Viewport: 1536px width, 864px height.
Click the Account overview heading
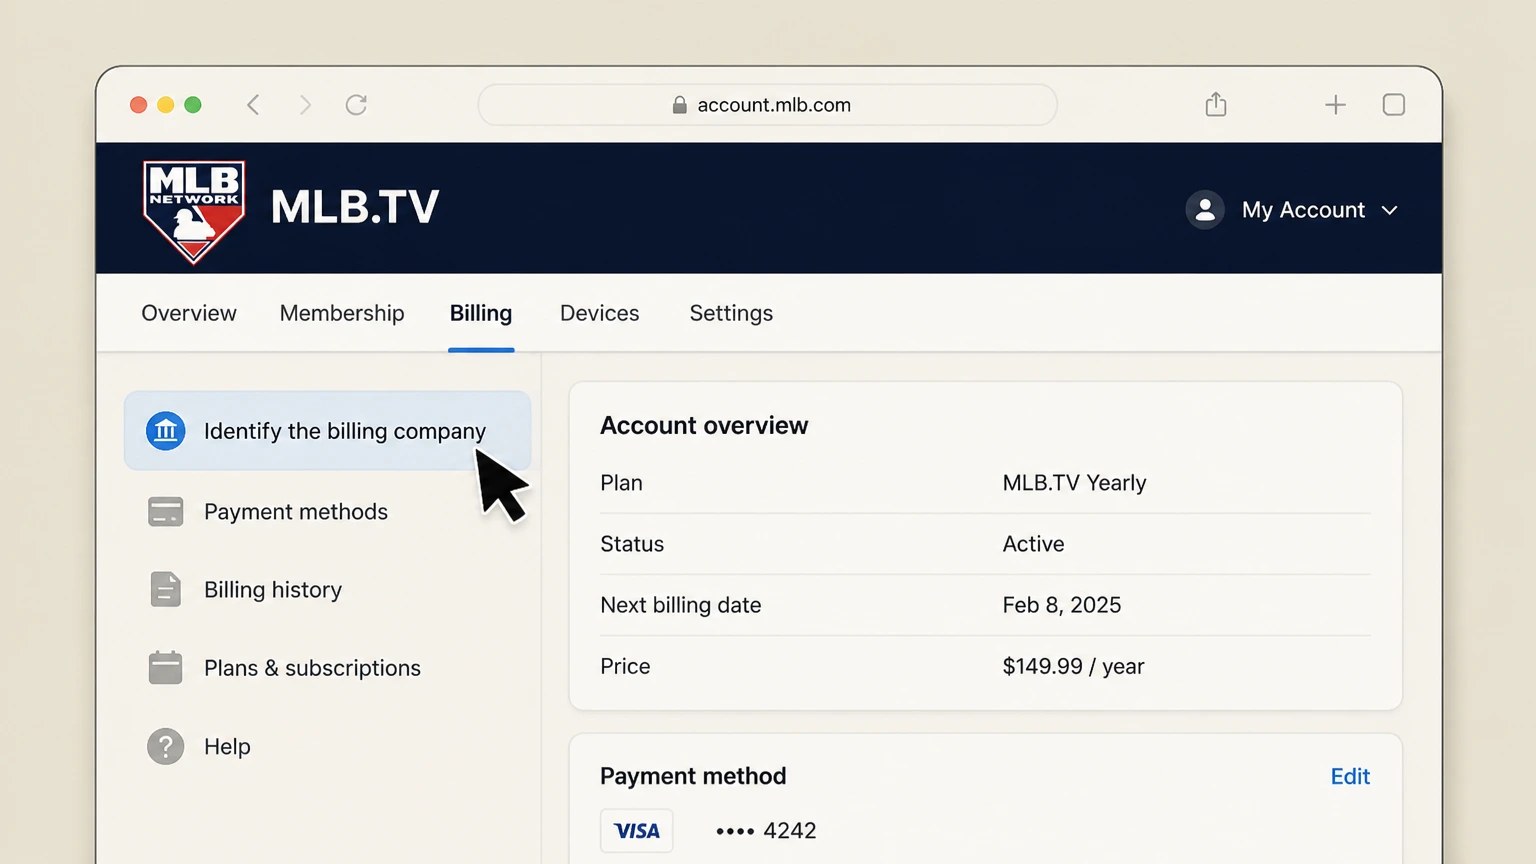point(704,426)
